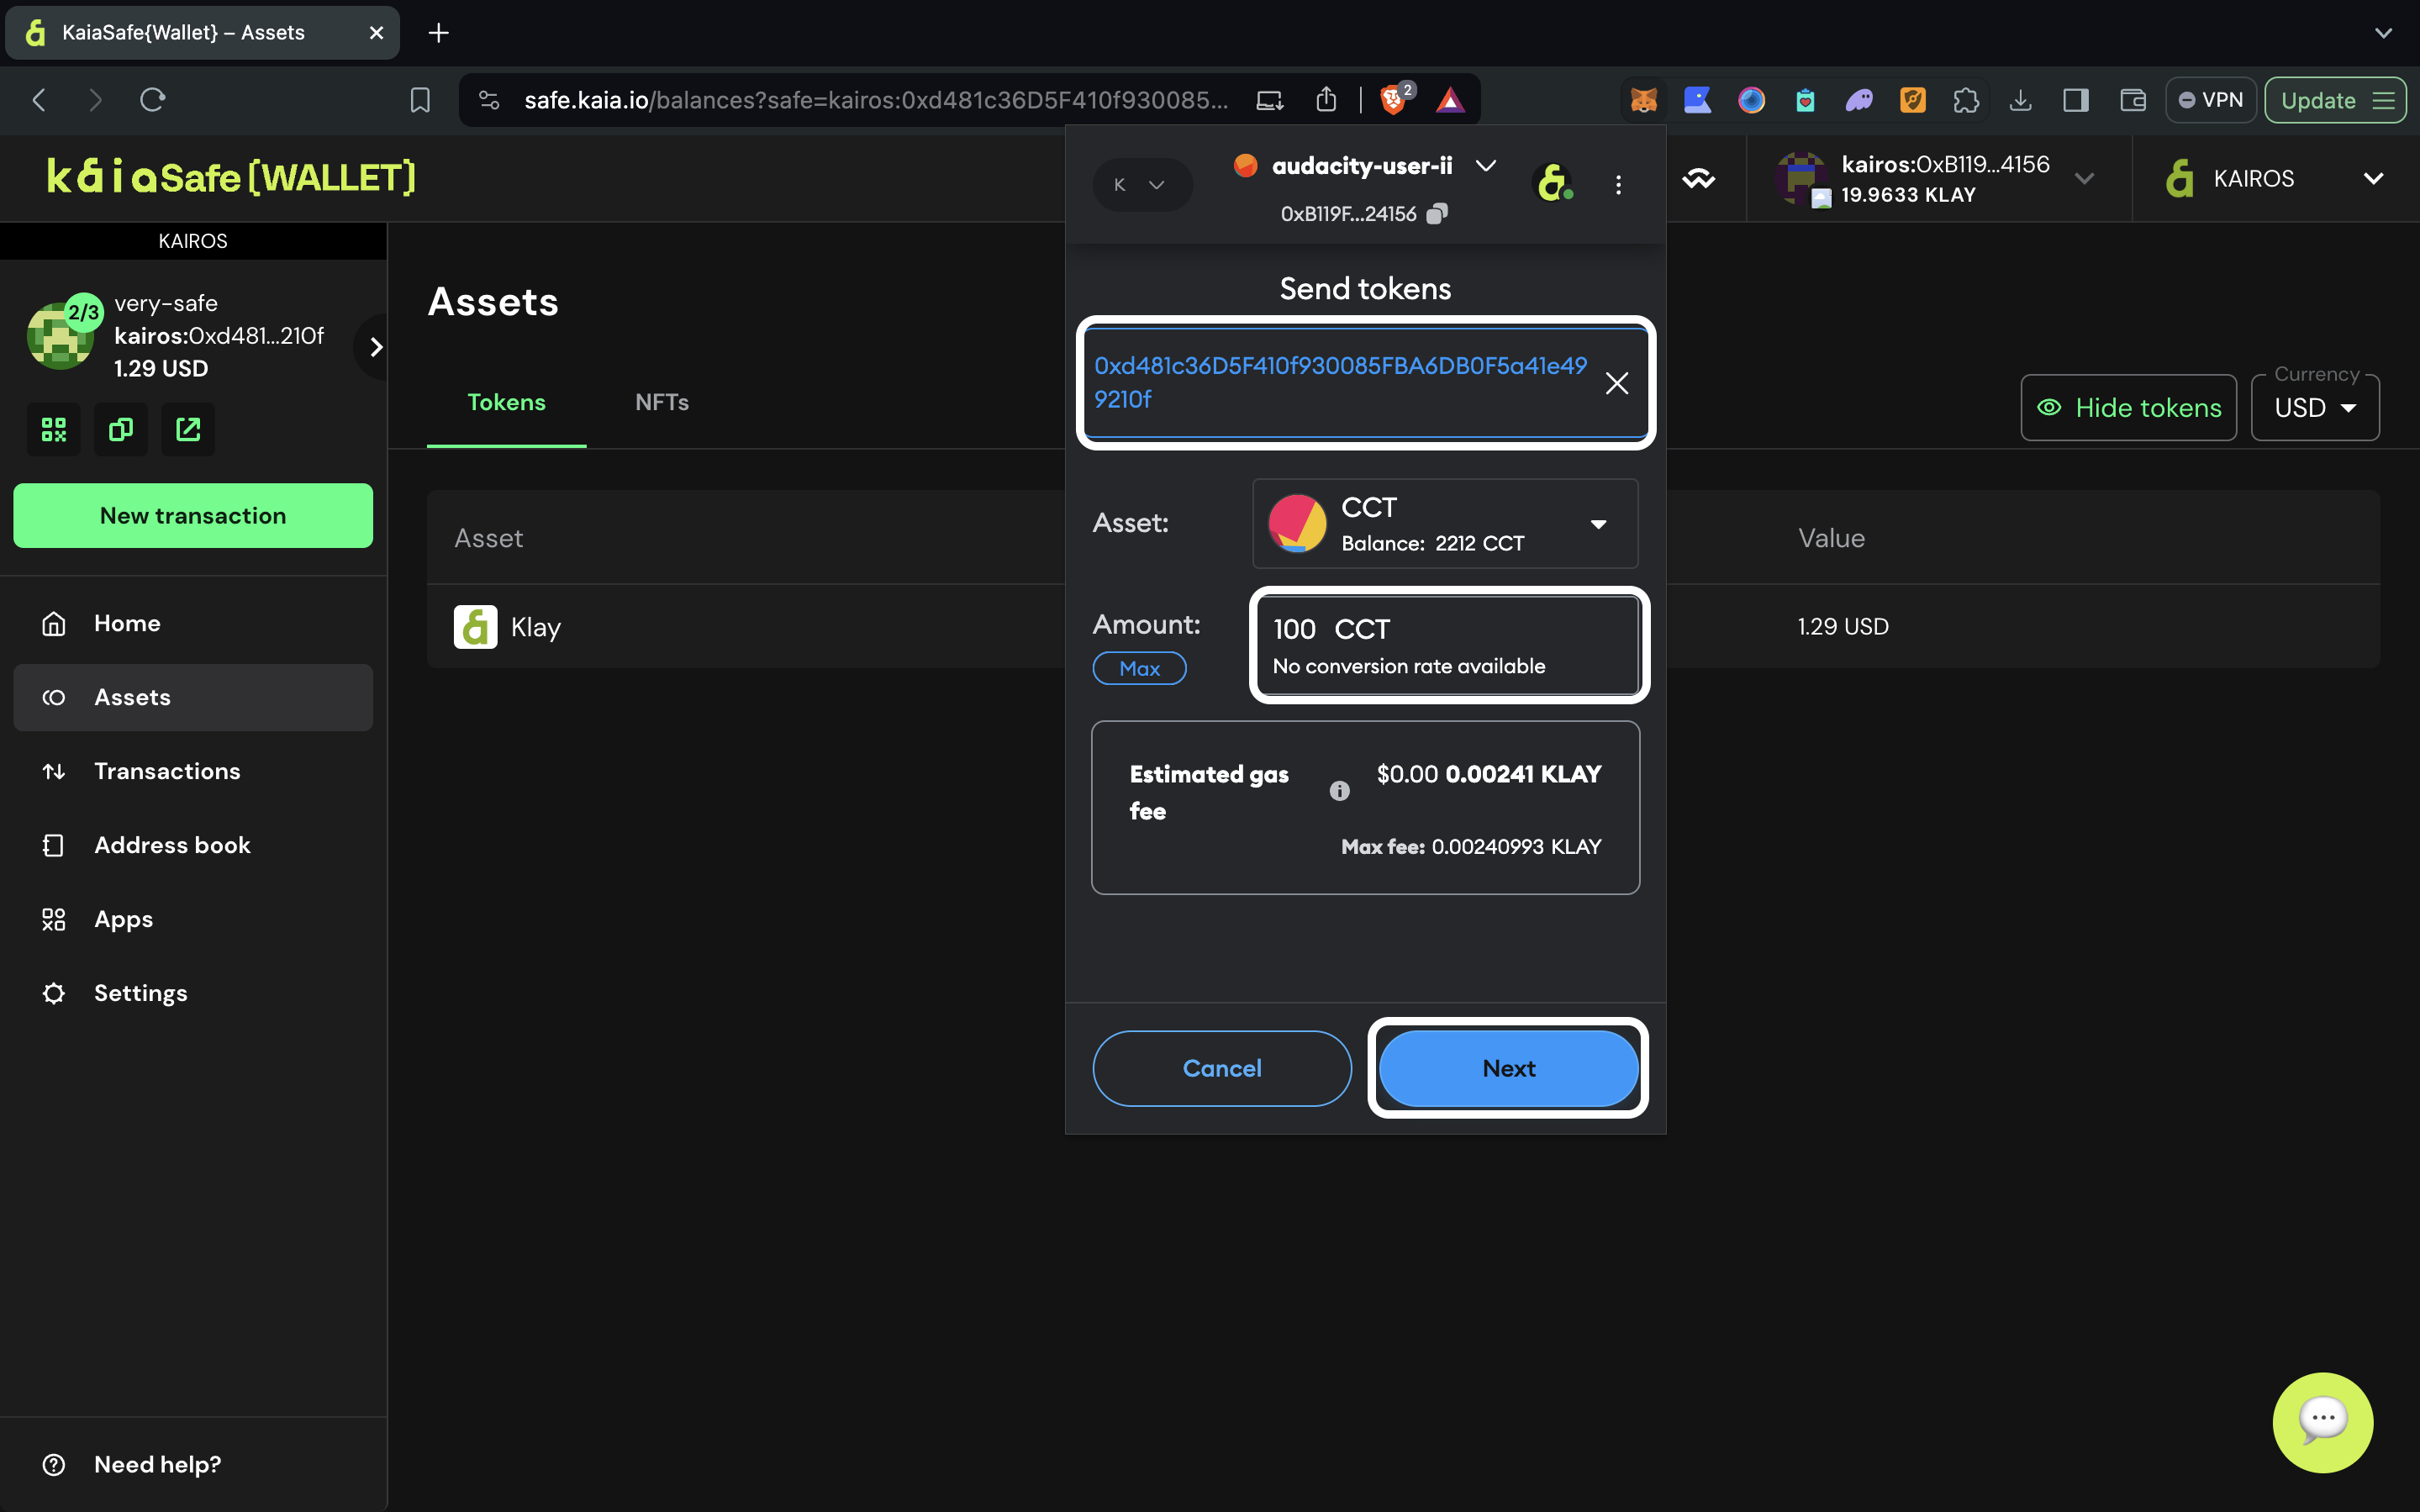Open the wallet three-dot options menu
The width and height of the screenshot is (2420, 1512).
[1618, 185]
